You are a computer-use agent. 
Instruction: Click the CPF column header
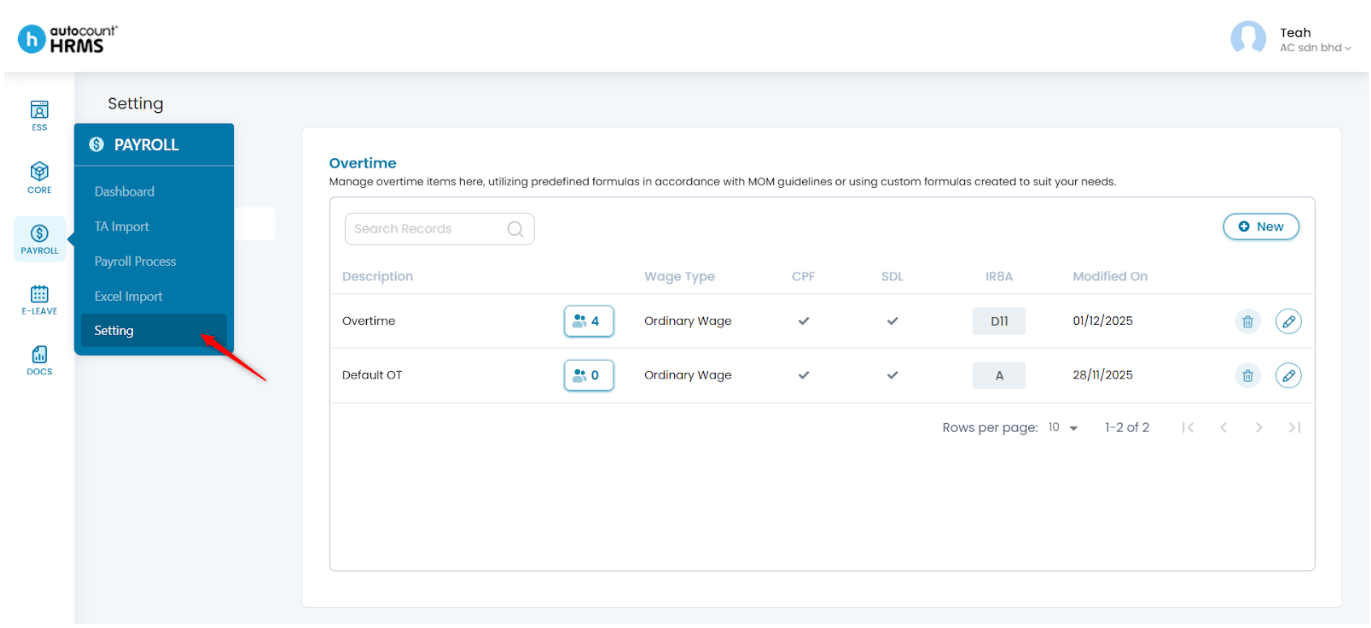[803, 277]
